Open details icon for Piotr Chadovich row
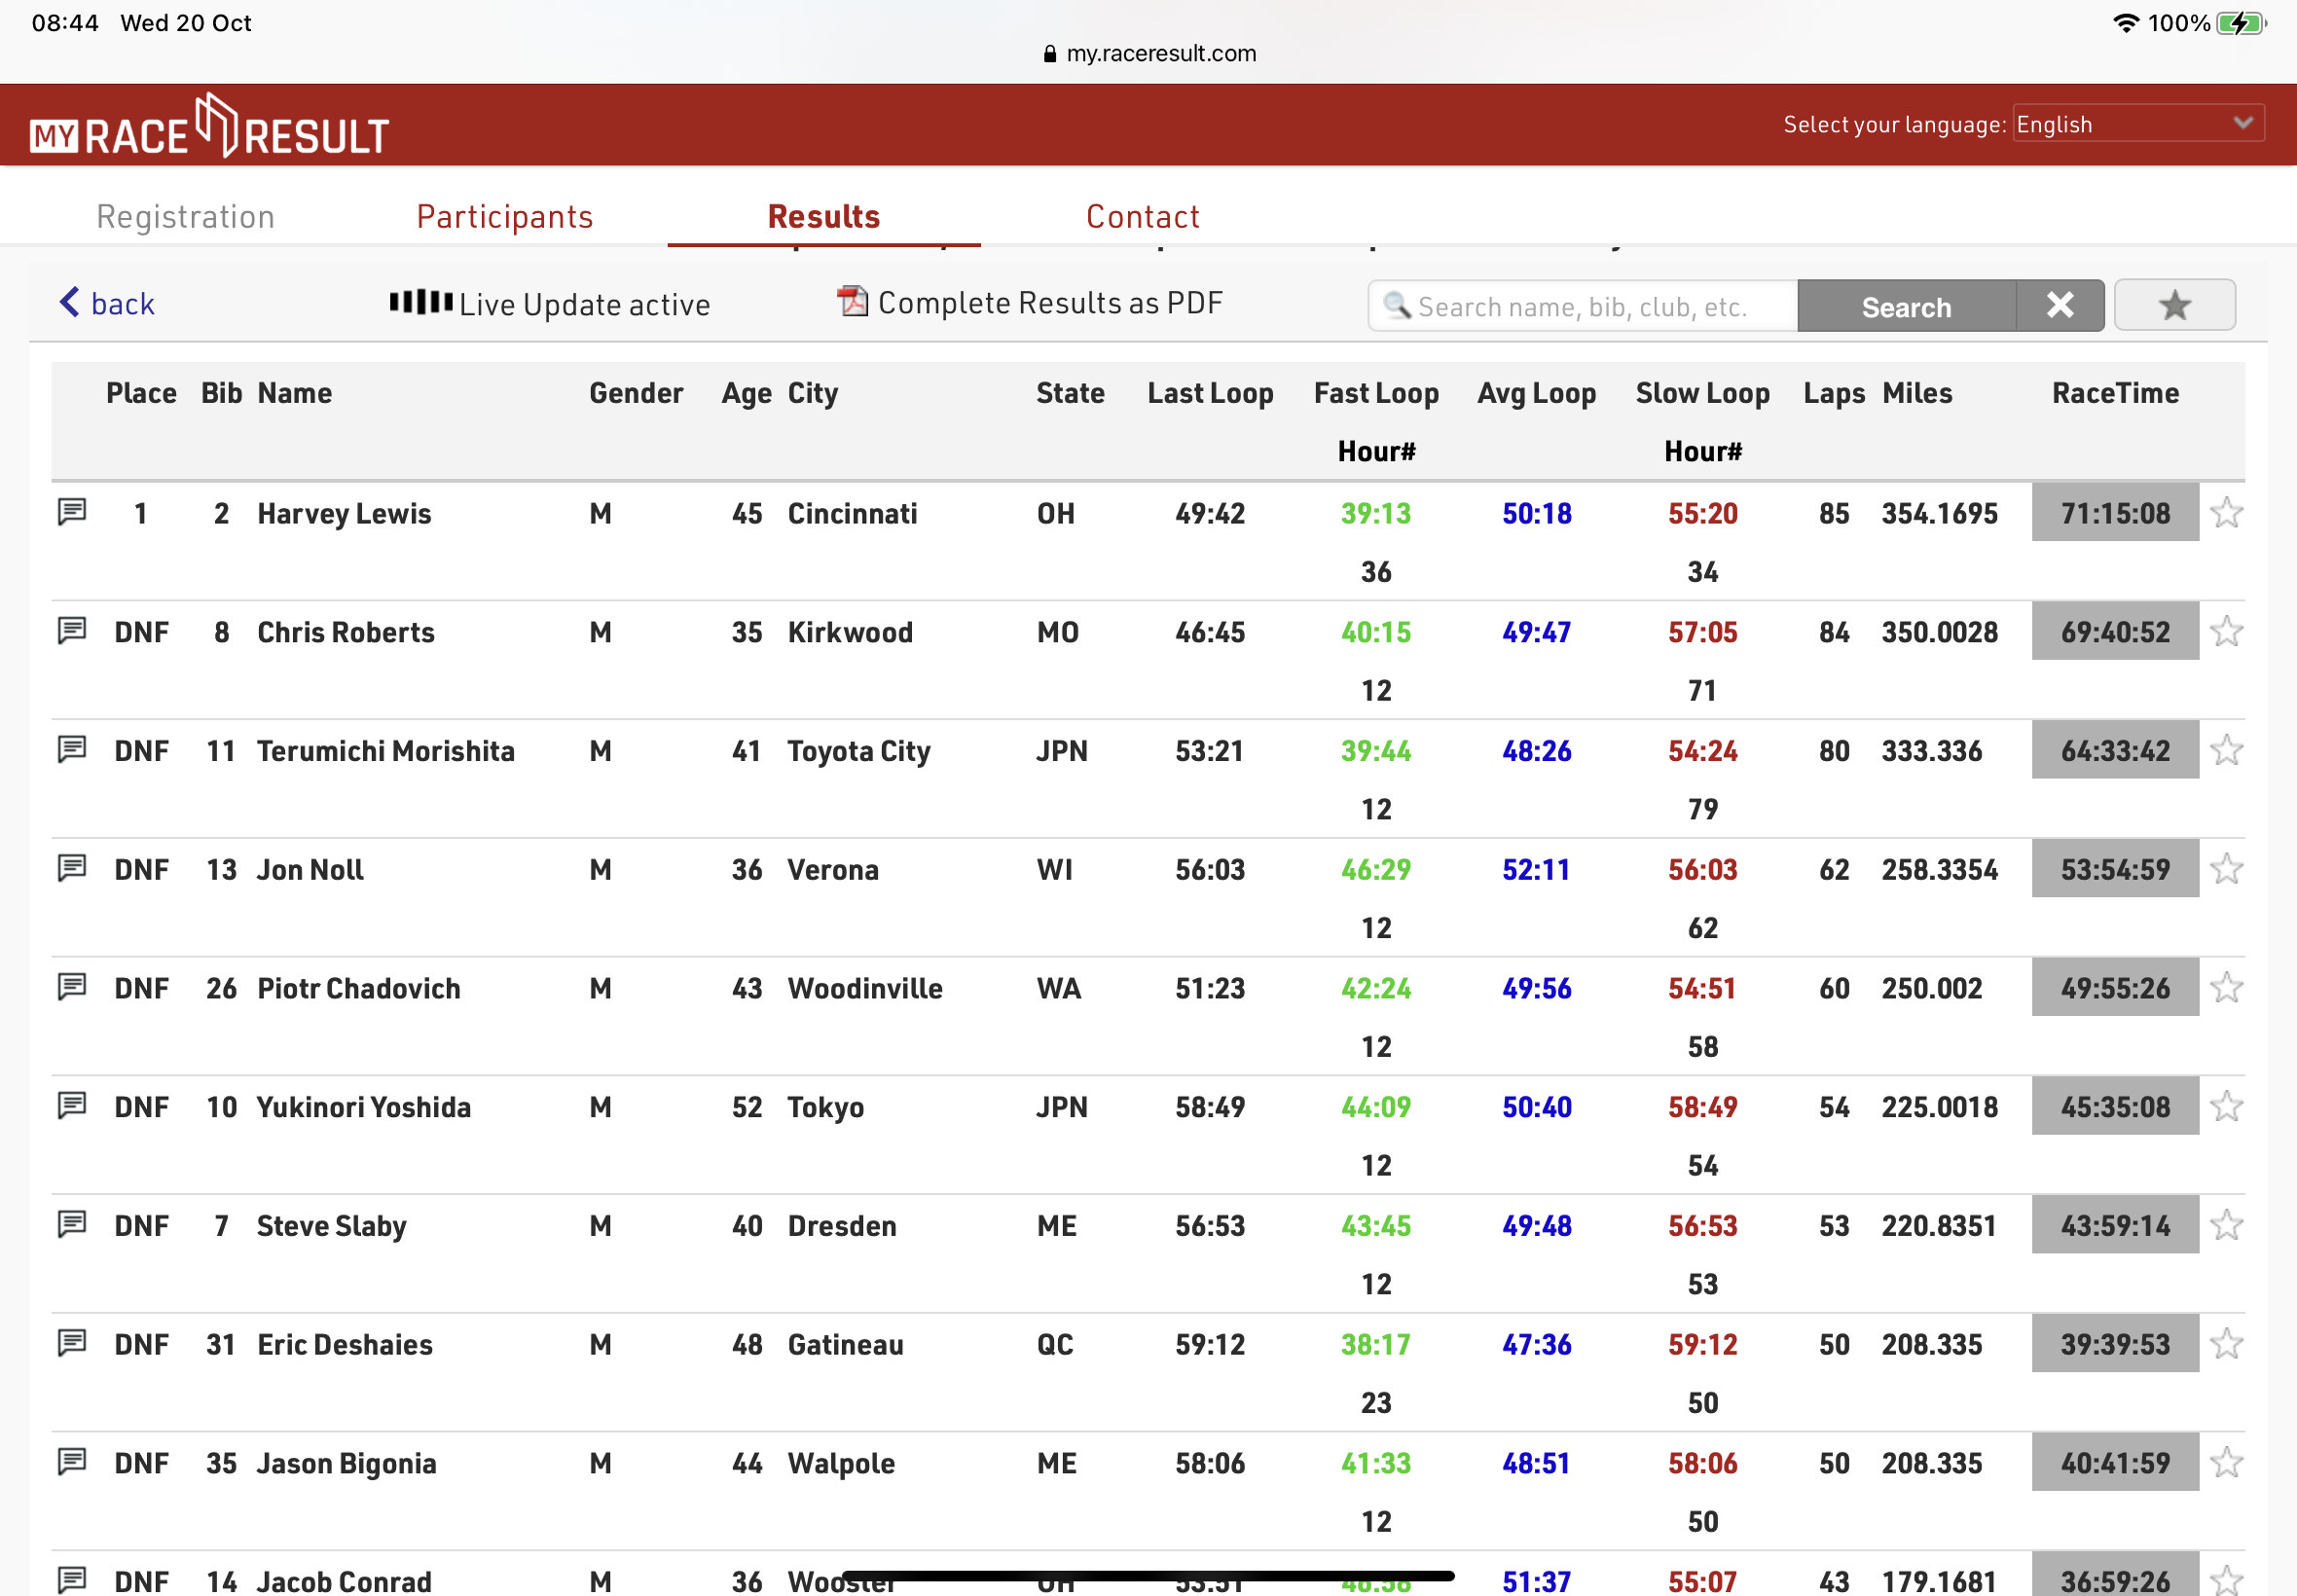The height and width of the screenshot is (1596, 2297). (x=72, y=987)
